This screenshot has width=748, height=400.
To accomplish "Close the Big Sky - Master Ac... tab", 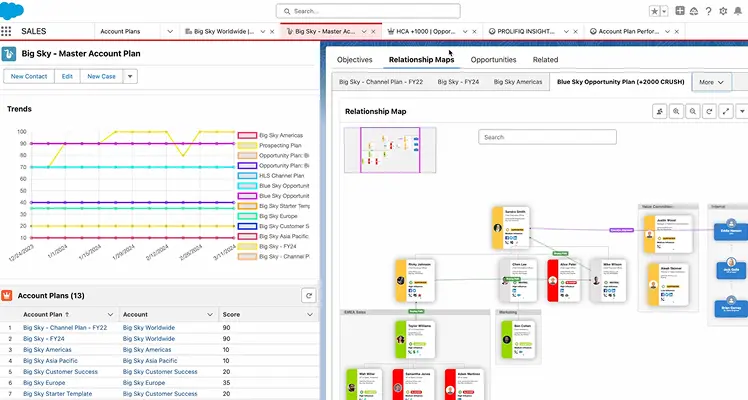I will point(373,31).
